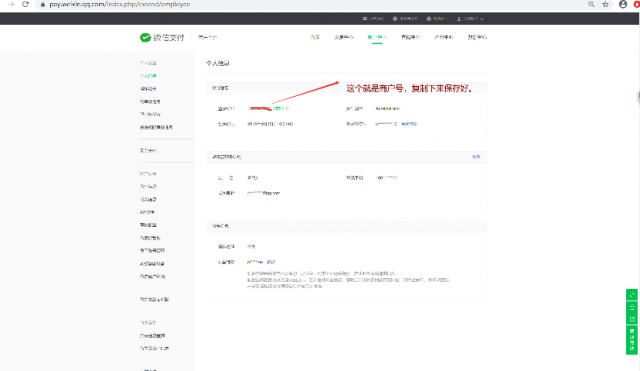The height and width of the screenshot is (371, 640).
Task: Reload the page with browser refresh icon
Action: (x=25, y=4)
